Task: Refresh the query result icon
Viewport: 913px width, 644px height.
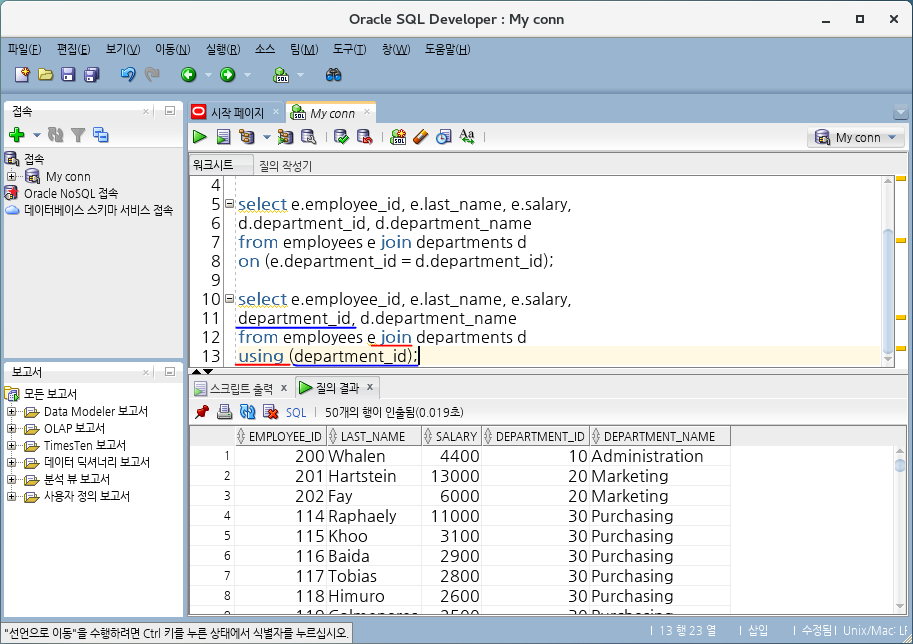Action: [x=247, y=412]
